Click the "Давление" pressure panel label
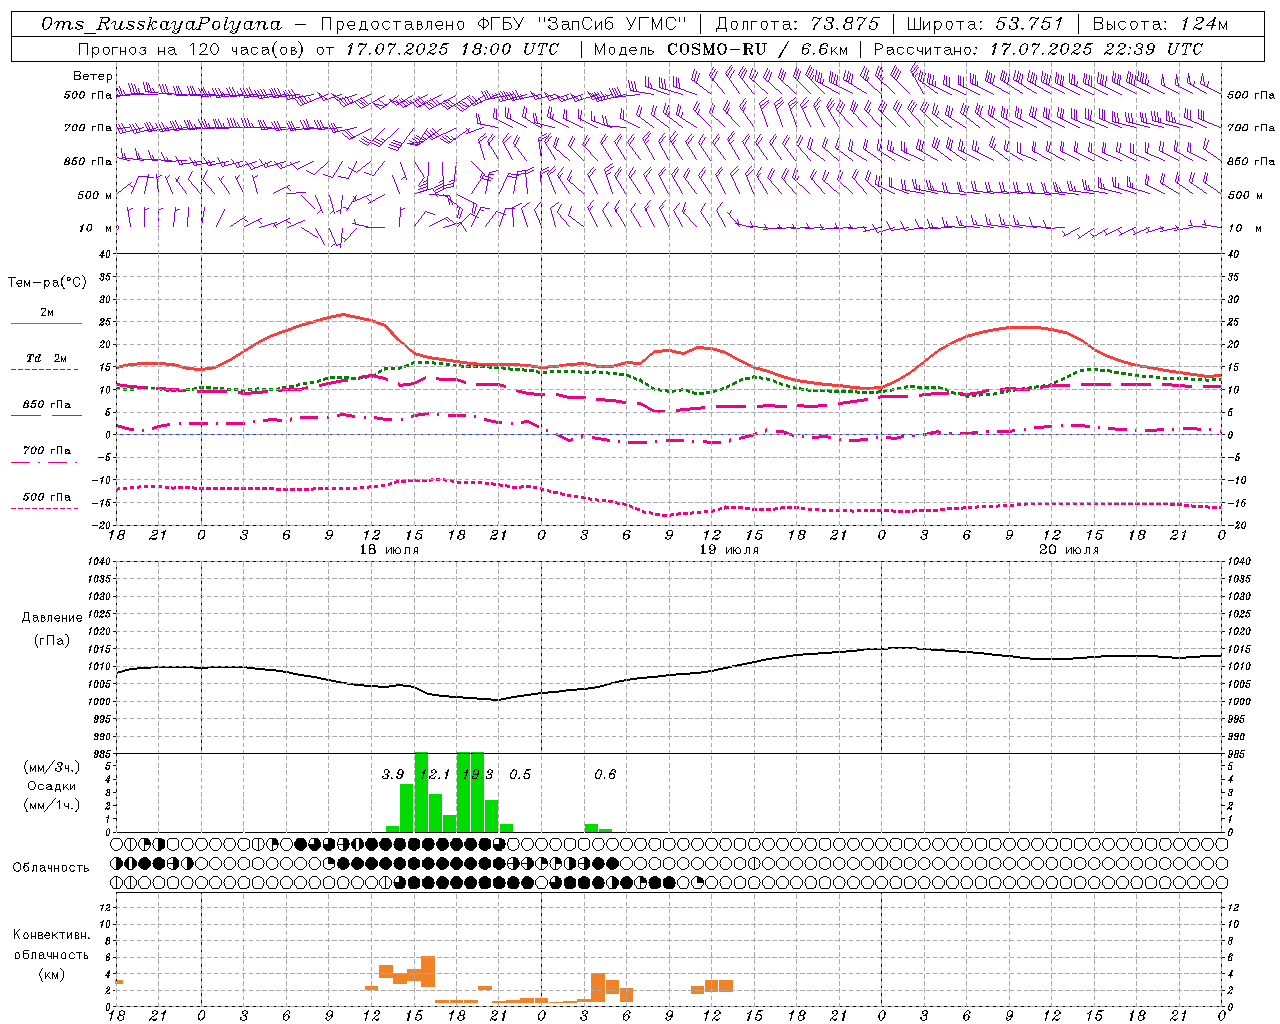The image size is (1280, 1024). click(51, 618)
